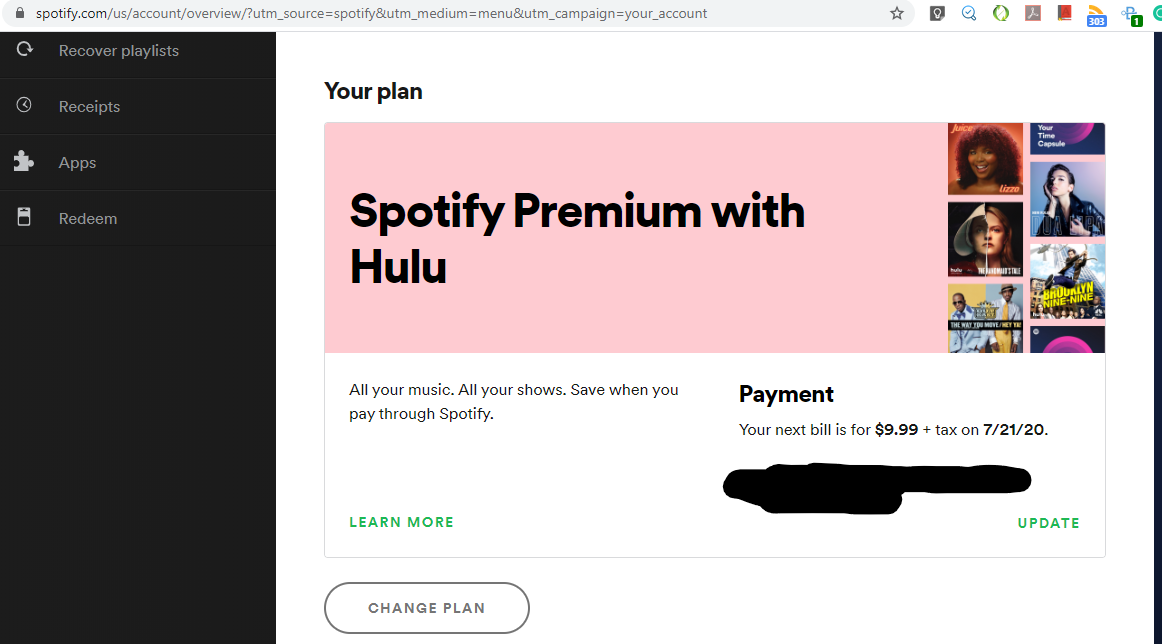Click the Apps puzzle piece icon
Viewport: 1162px width, 644px height.
24,161
